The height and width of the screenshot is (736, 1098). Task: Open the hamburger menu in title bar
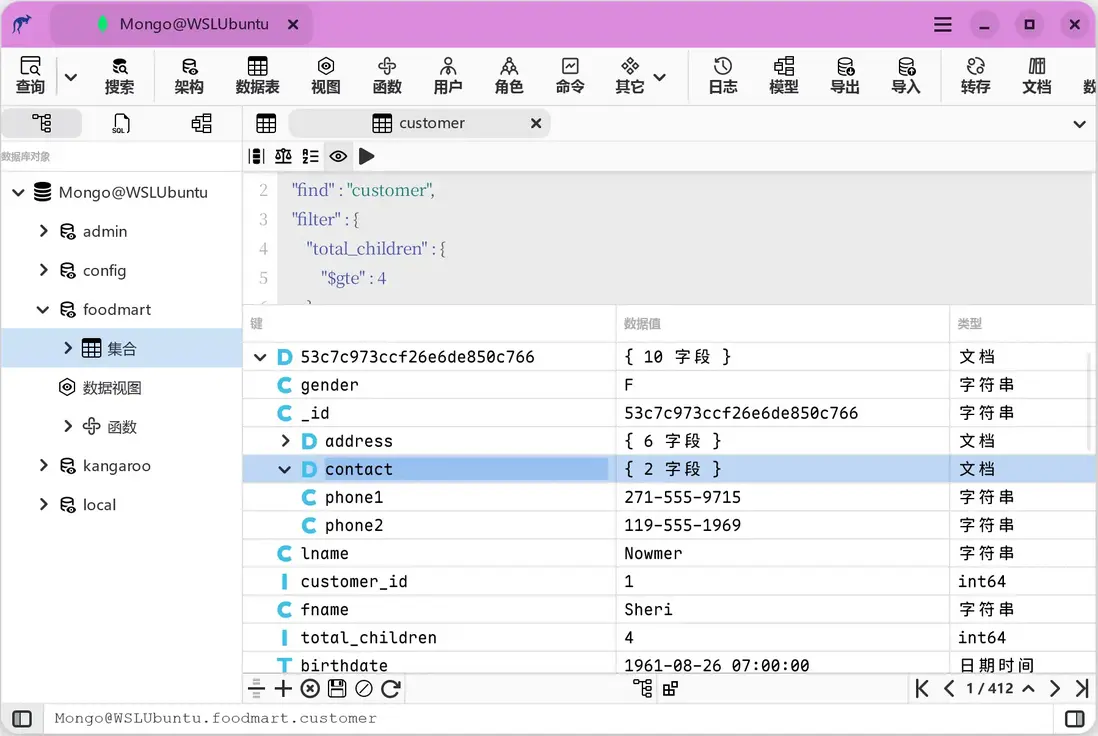[x=943, y=24]
